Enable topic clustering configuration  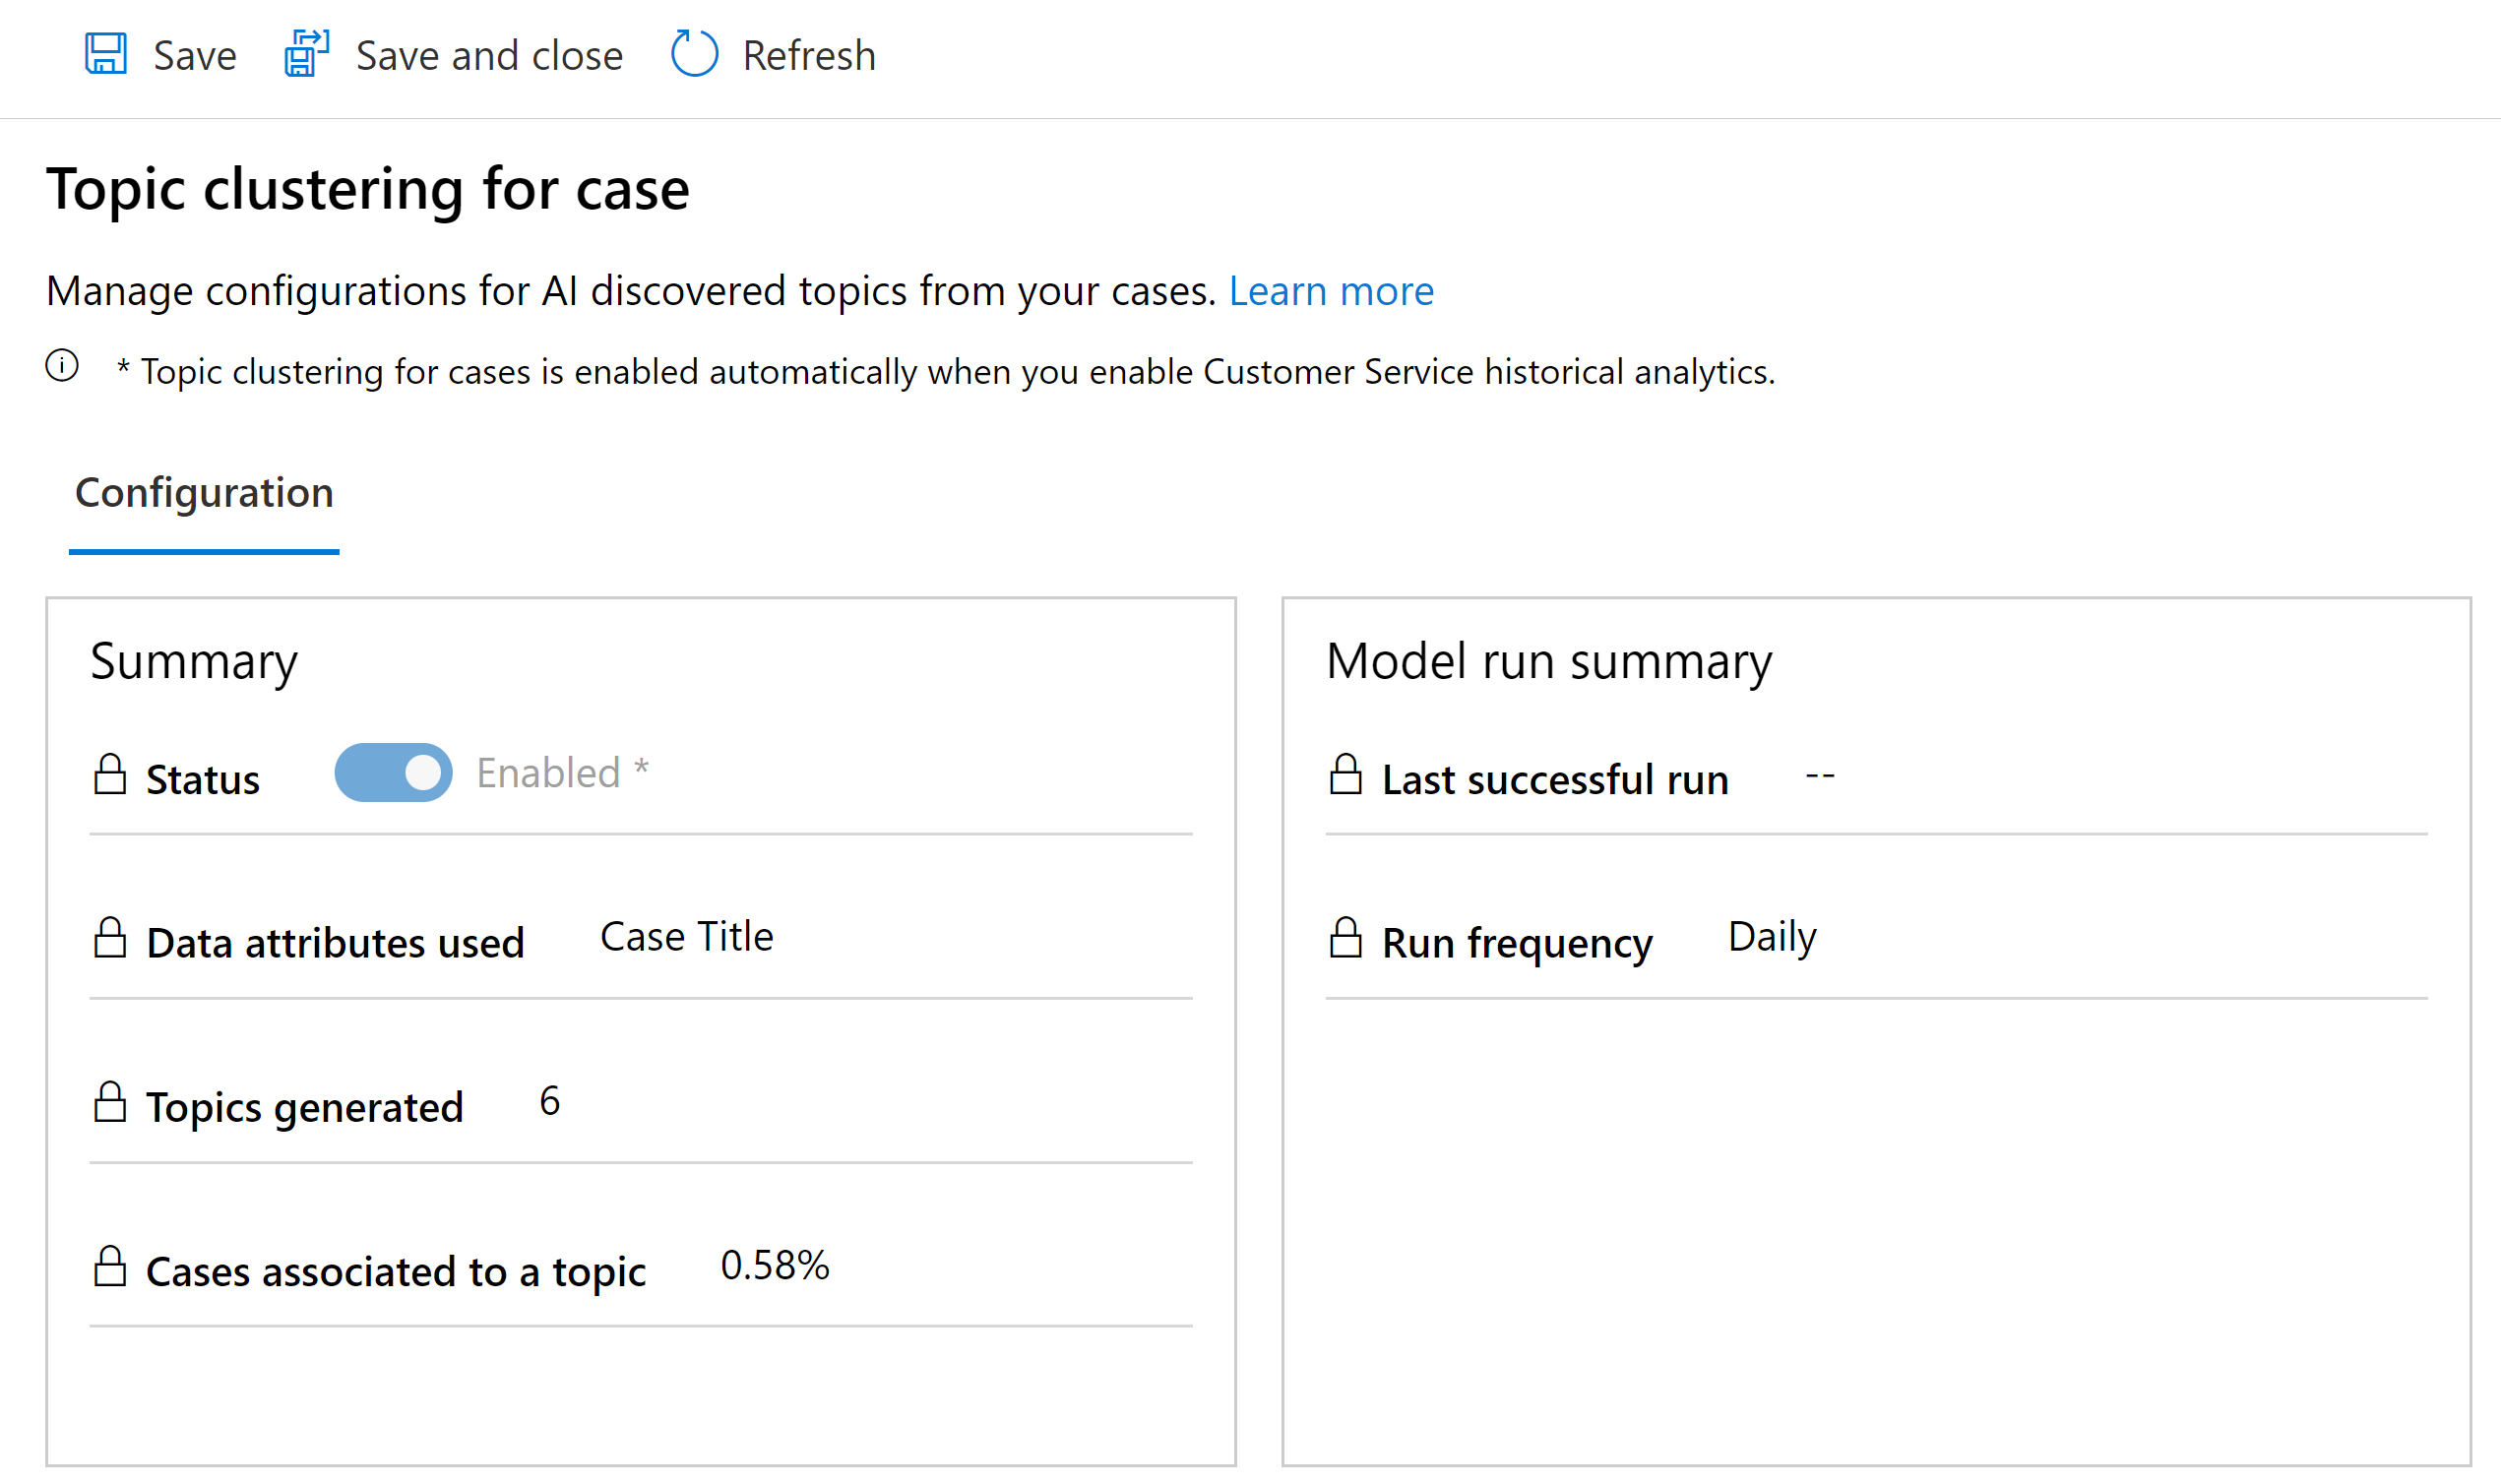point(398,773)
